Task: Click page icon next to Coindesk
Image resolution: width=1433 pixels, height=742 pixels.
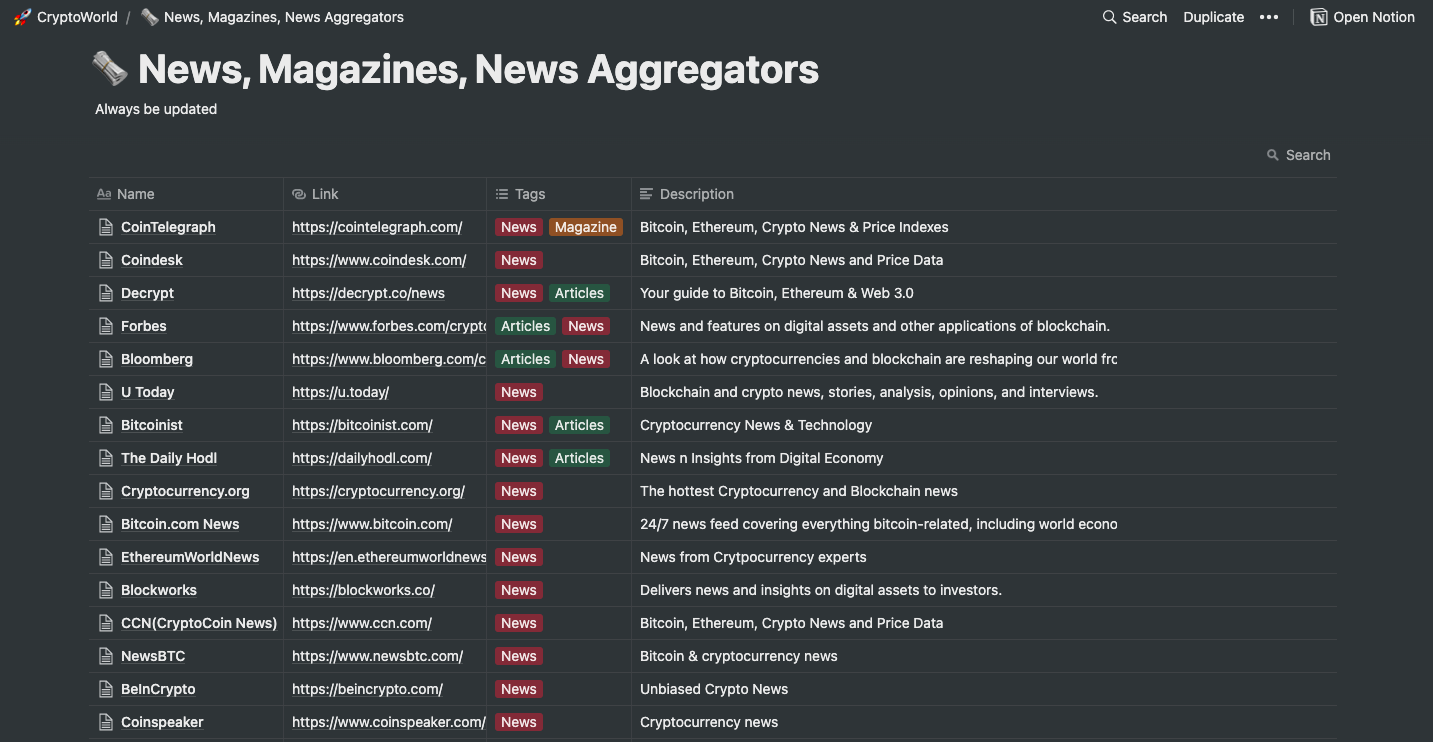Action: click(x=106, y=260)
